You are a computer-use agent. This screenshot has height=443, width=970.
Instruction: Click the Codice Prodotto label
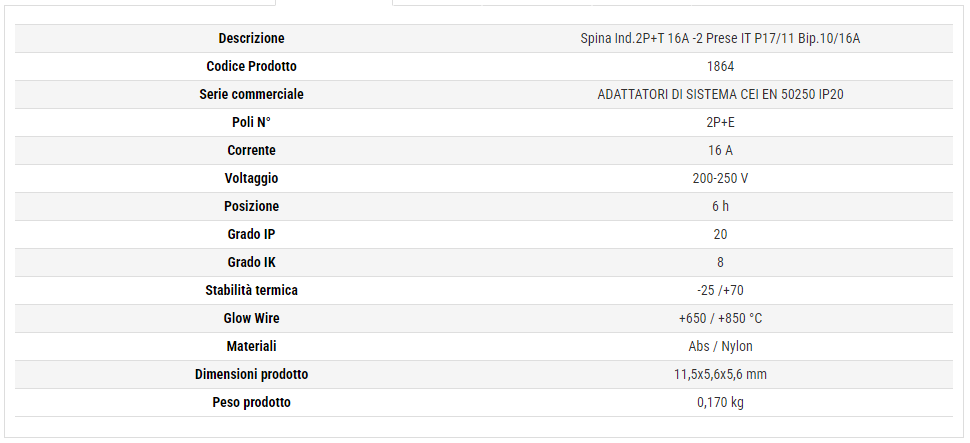pos(251,67)
